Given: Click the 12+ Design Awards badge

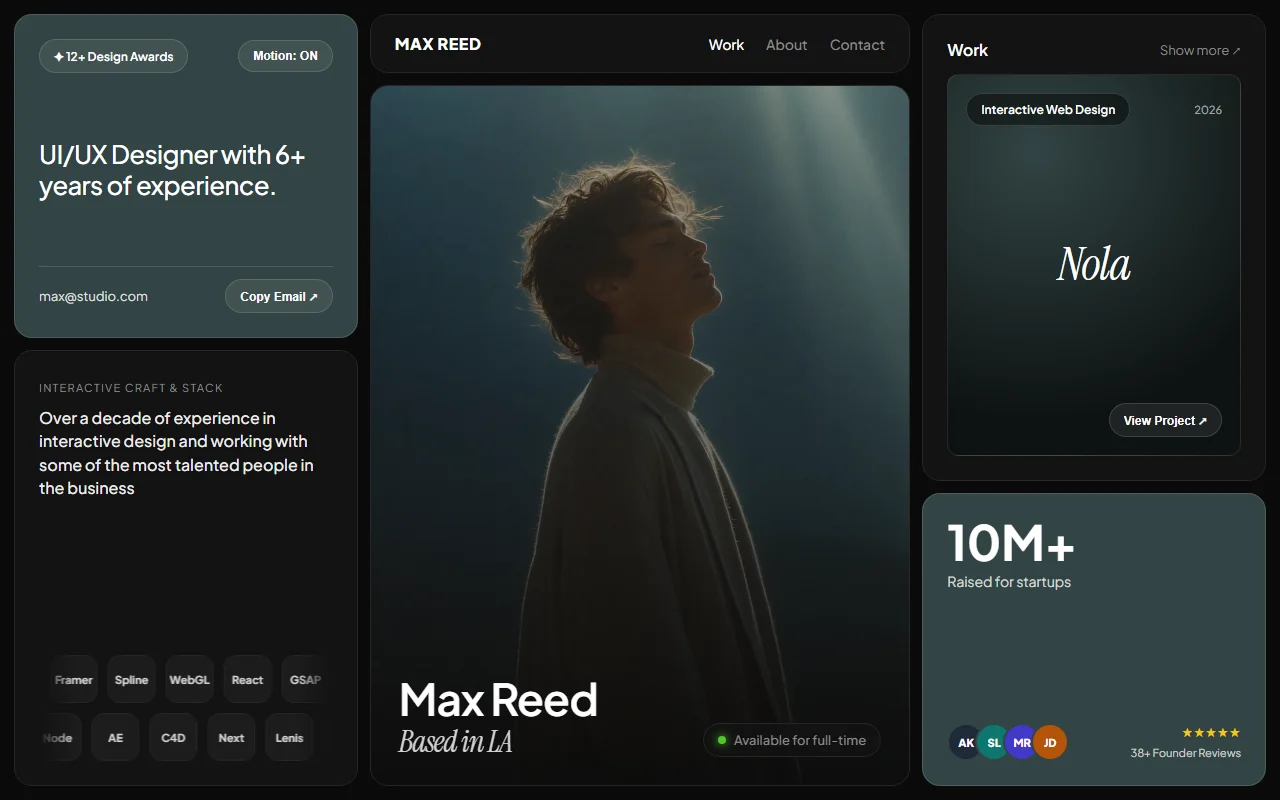Looking at the screenshot, I should pyautogui.click(x=113, y=56).
